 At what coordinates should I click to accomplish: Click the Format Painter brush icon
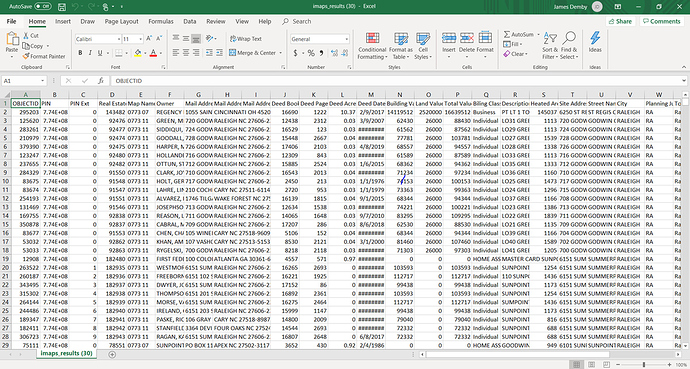(26, 56)
